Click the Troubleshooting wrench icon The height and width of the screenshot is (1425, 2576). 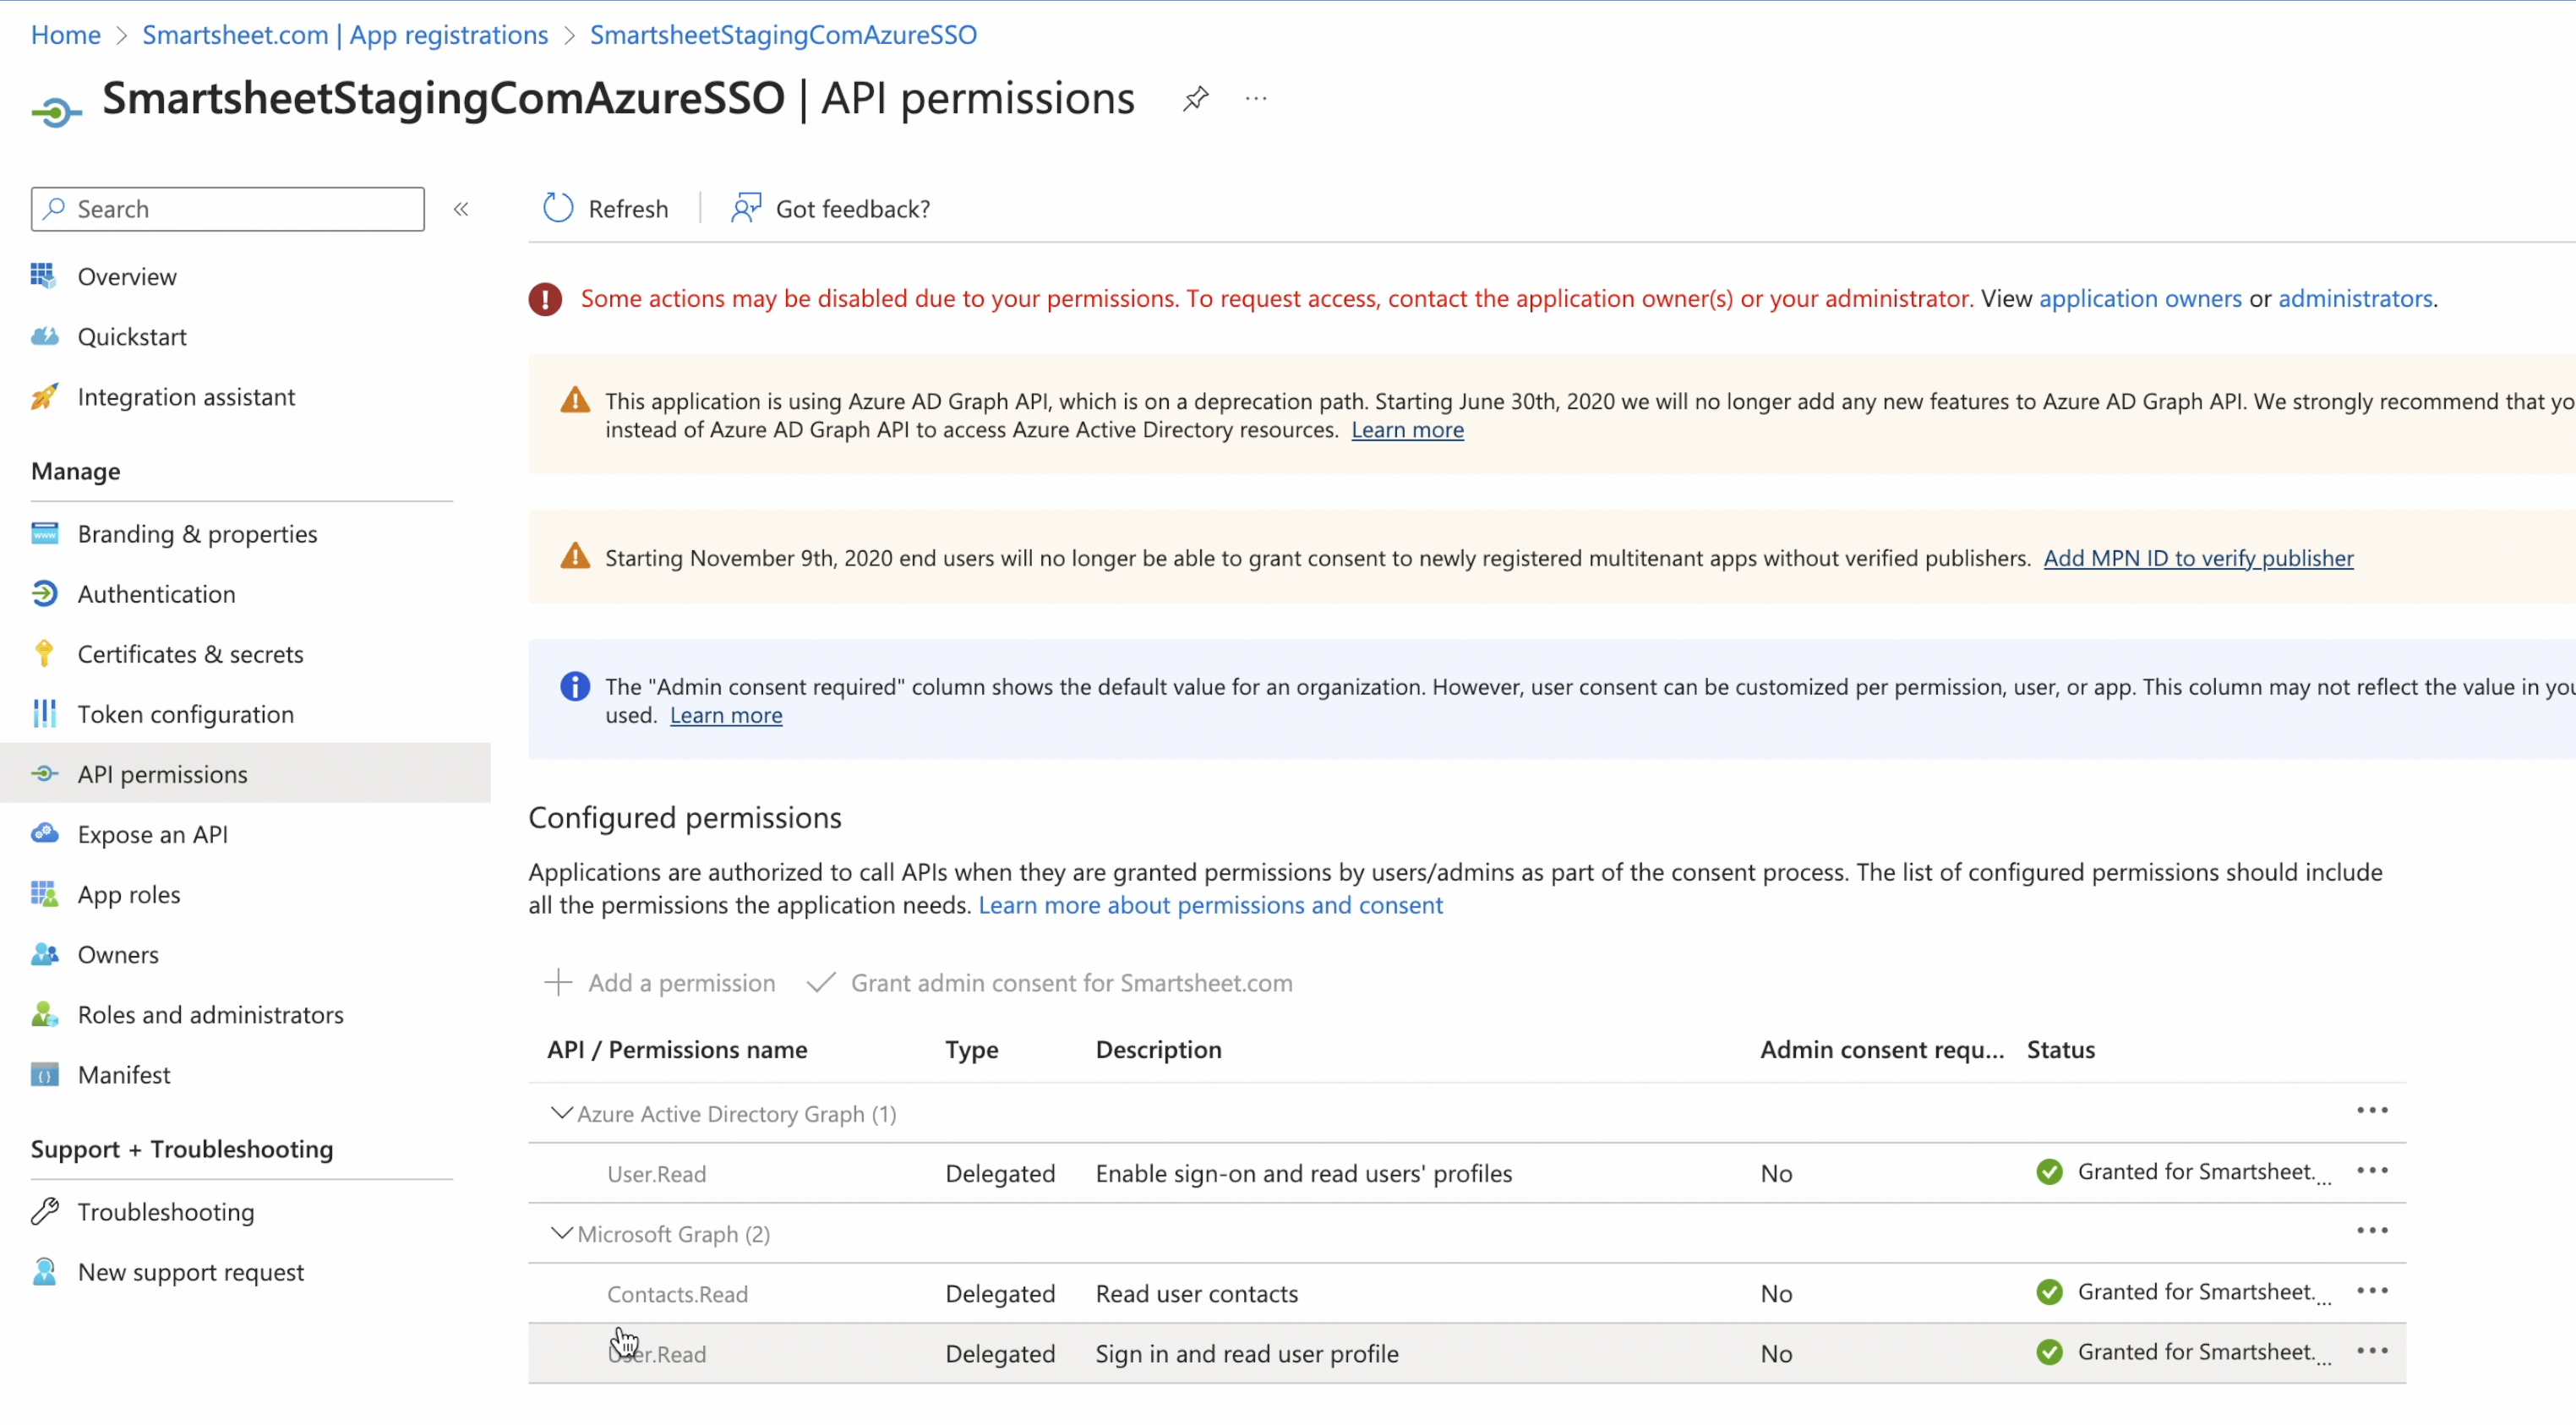44,1211
